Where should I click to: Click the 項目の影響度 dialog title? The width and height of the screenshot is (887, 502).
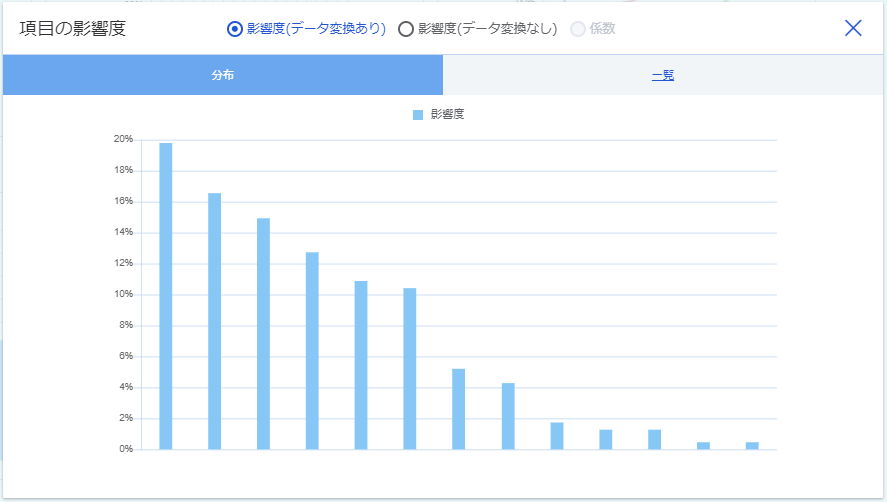72,28
